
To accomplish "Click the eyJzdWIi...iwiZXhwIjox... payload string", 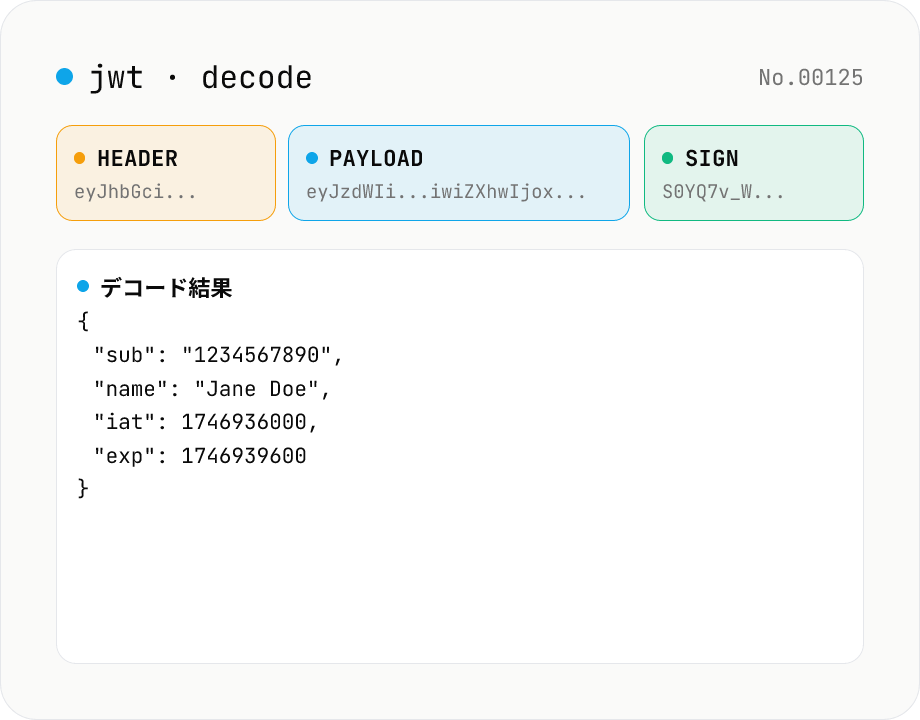I will click(446, 192).
